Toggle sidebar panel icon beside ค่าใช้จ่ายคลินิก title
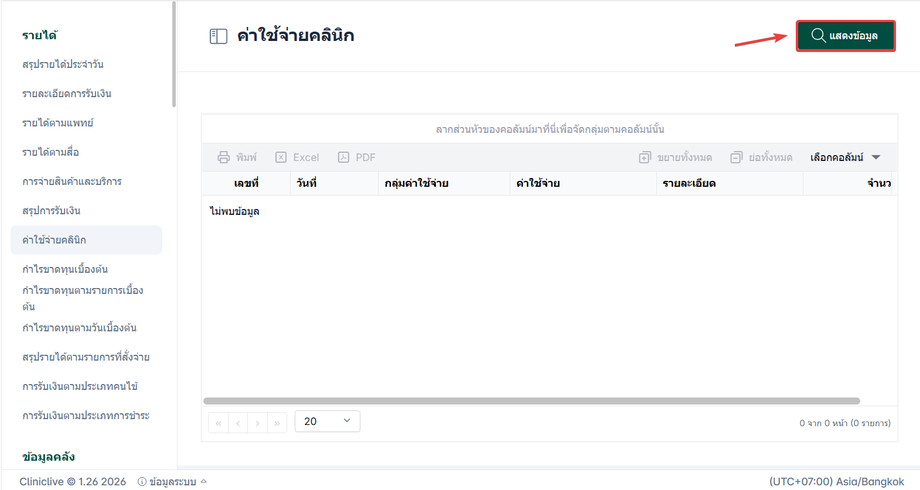Image resolution: width=920 pixels, height=490 pixels. pyautogui.click(x=218, y=36)
